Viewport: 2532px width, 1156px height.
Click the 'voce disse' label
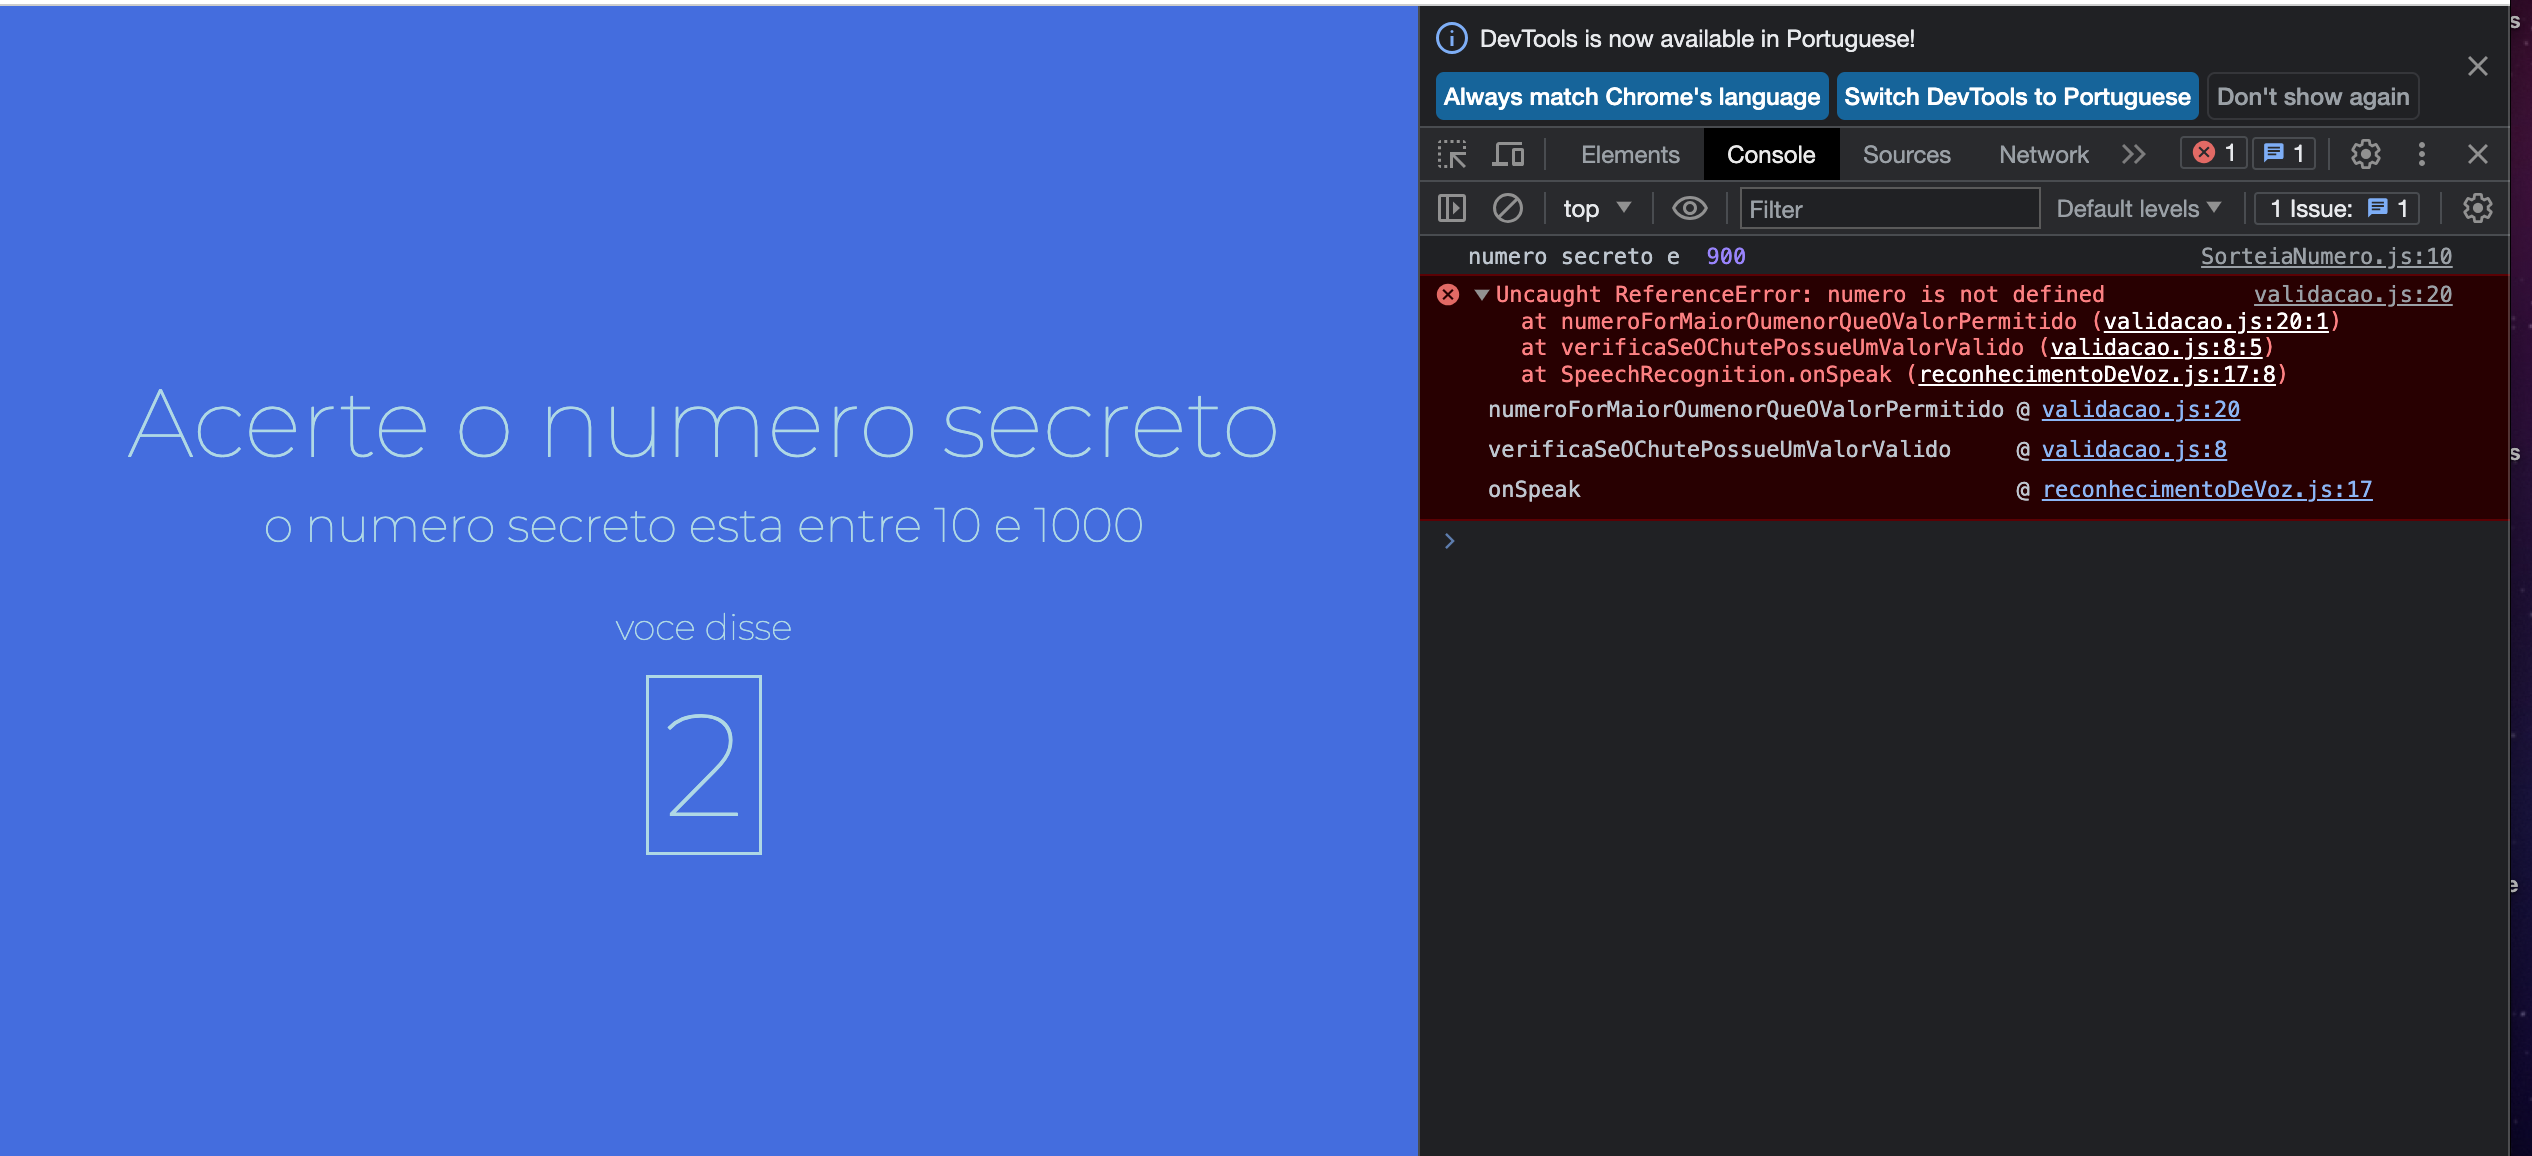pyautogui.click(x=704, y=628)
